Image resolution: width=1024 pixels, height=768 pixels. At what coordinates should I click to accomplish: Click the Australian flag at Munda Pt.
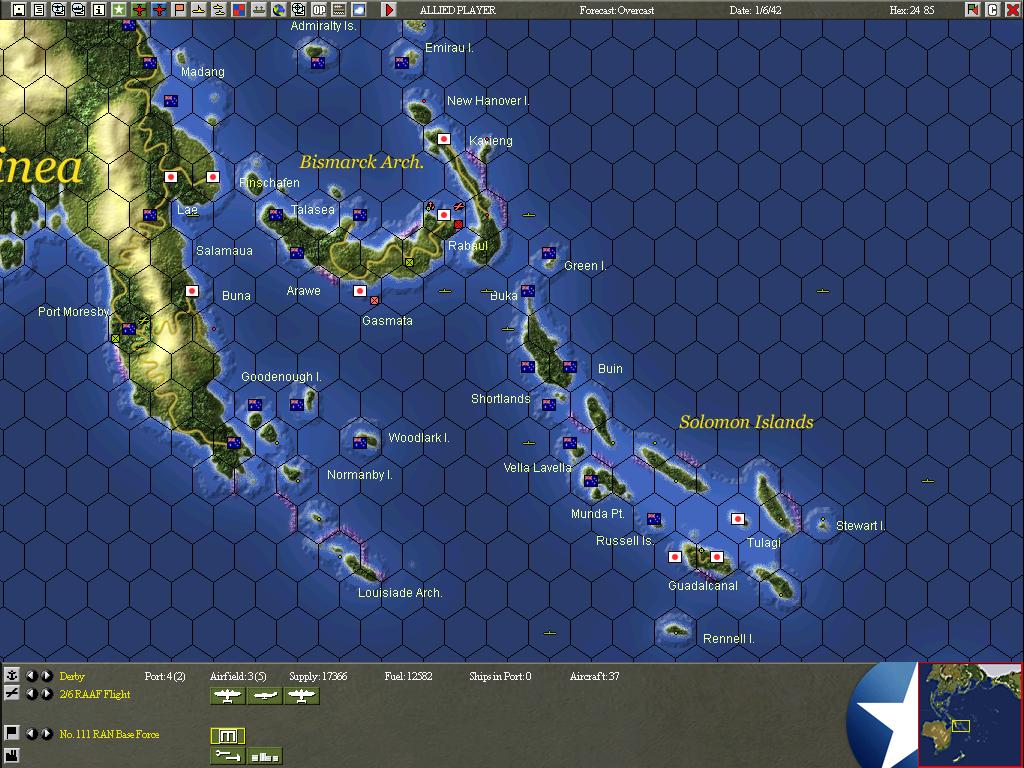coord(591,481)
